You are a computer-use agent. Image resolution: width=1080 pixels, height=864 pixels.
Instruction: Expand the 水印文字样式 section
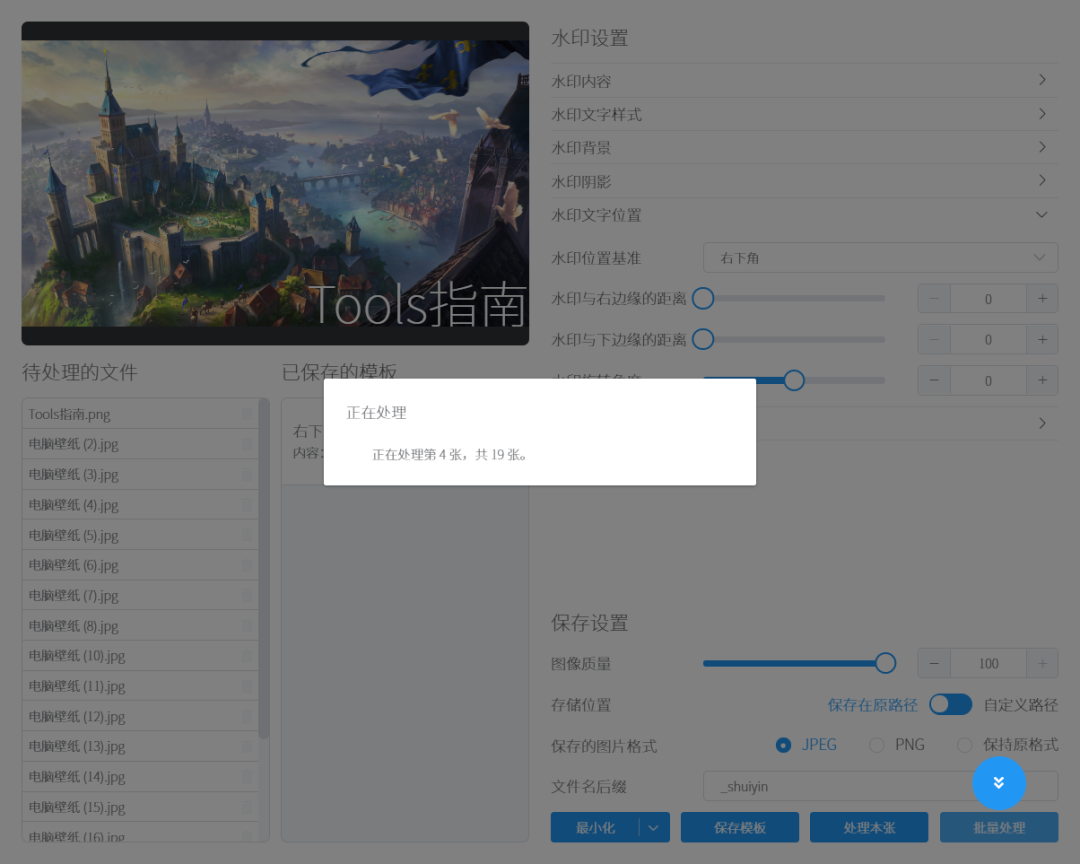[804, 114]
